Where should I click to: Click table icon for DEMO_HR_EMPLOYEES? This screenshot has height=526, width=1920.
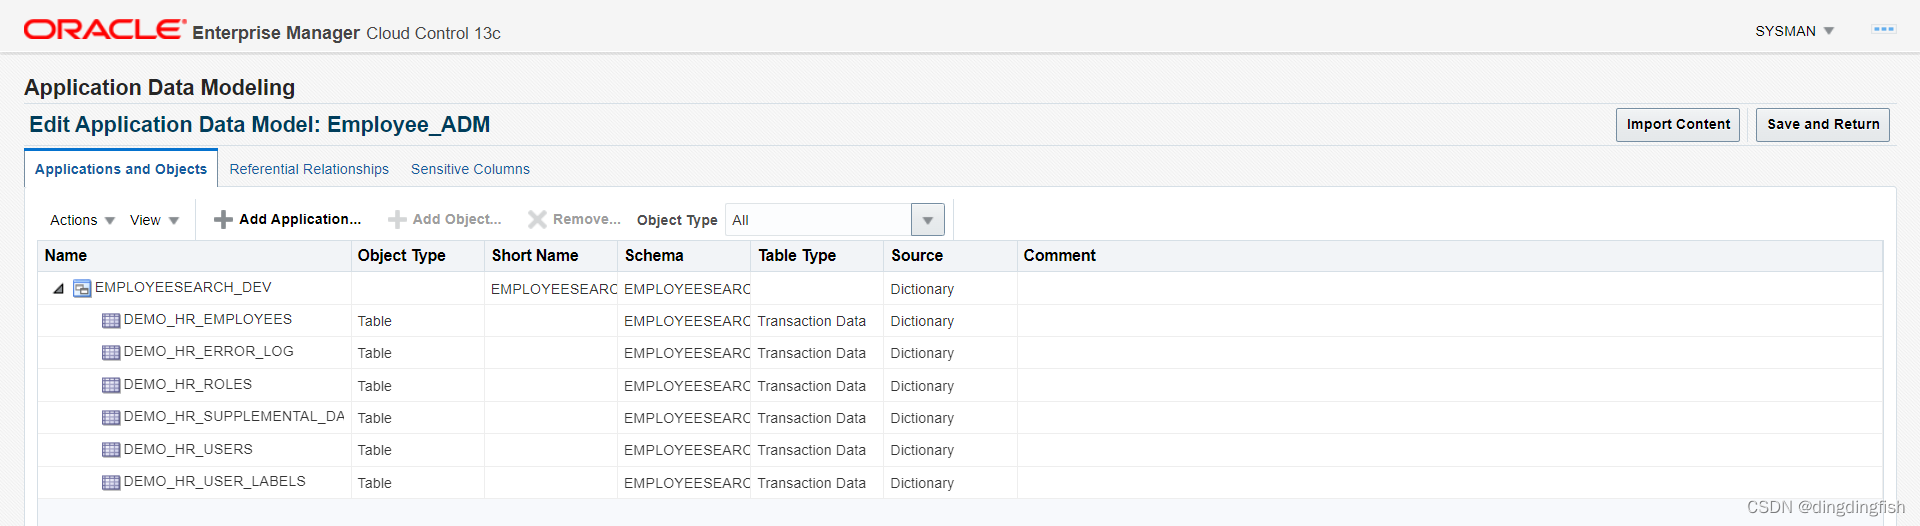point(111,321)
